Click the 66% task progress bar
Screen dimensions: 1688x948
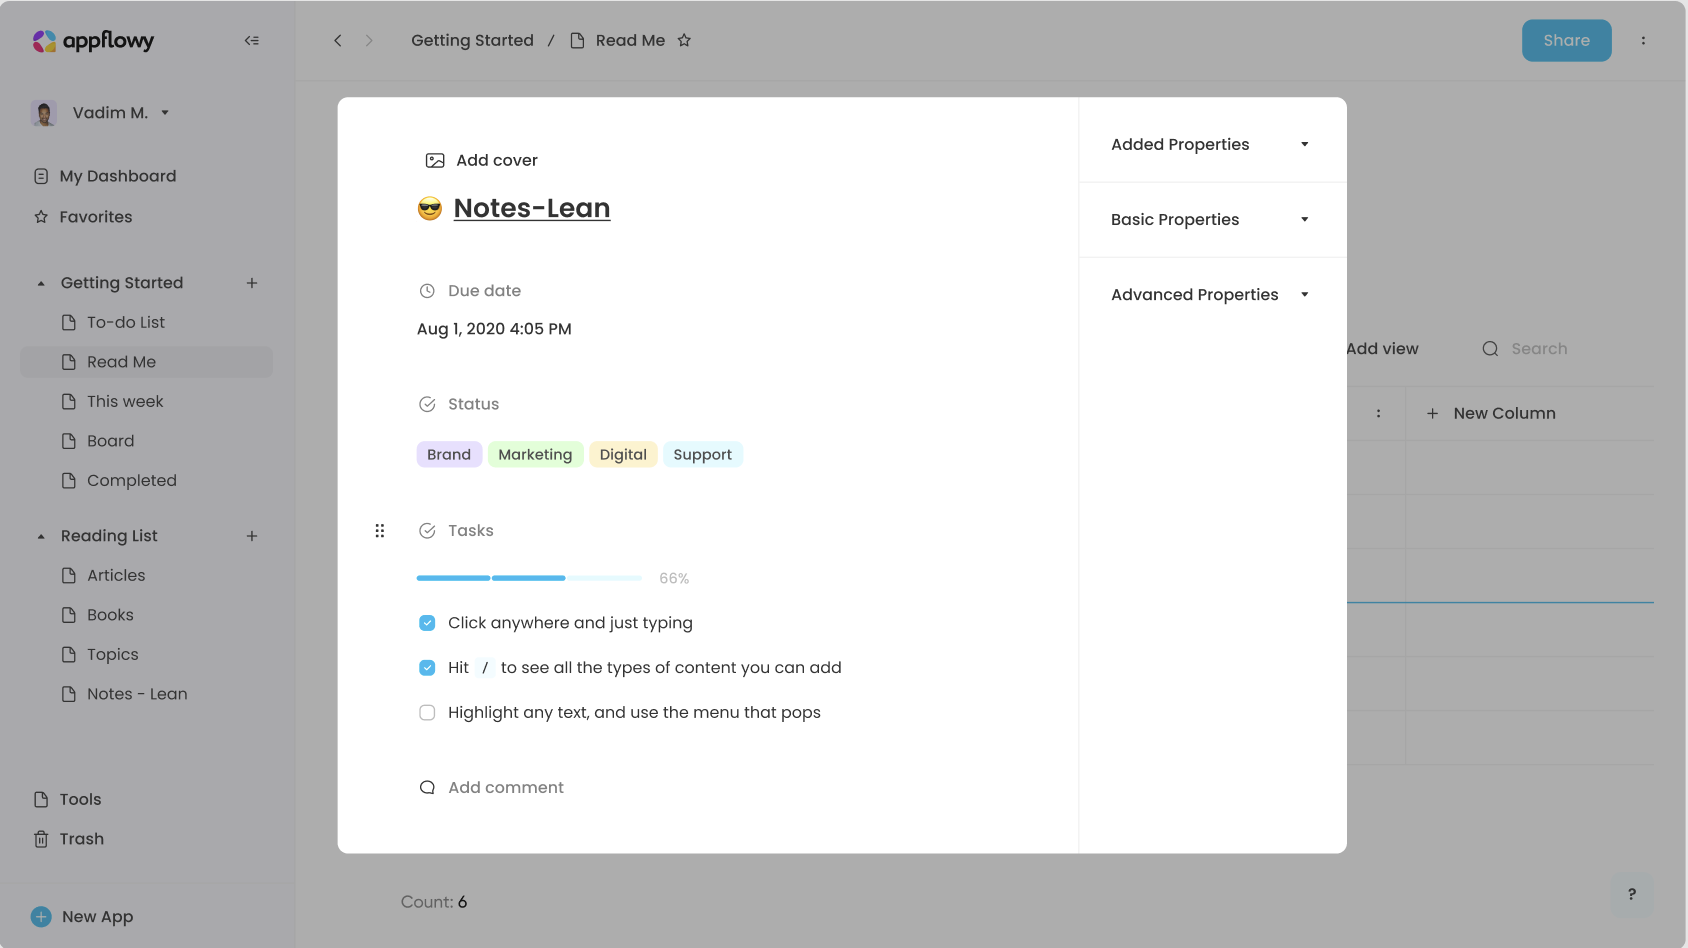coord(528,577)
